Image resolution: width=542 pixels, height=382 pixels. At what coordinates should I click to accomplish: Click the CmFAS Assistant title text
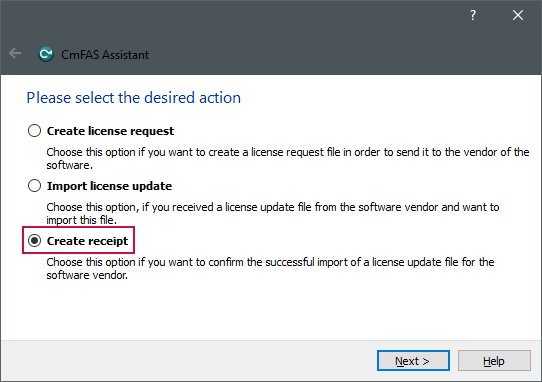(x=105, y=55)
